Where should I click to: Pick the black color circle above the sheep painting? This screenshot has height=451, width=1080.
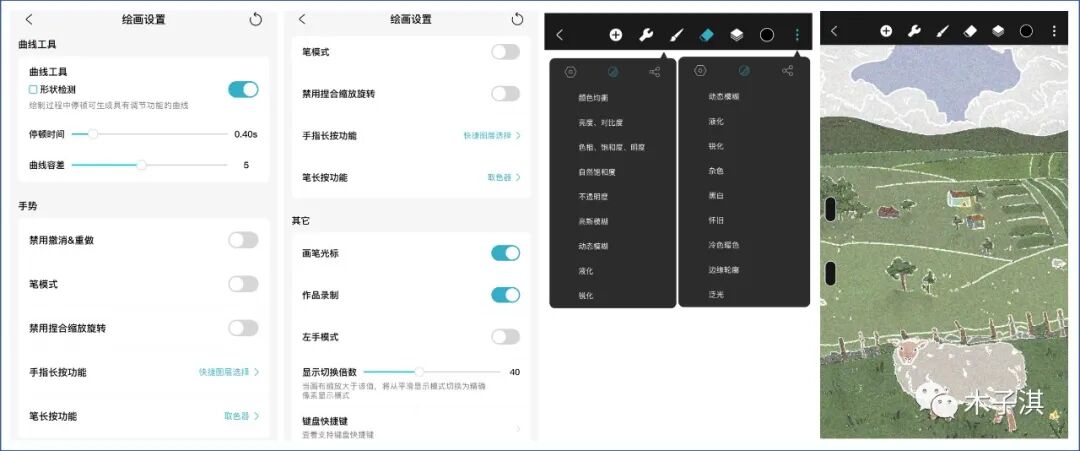(x=1026, y=30)
